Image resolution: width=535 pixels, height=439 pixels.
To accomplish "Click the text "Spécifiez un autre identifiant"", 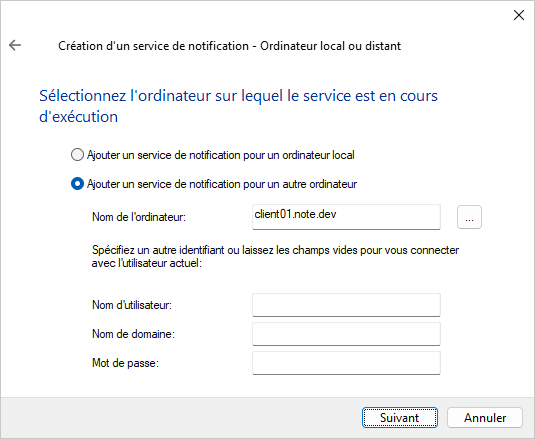I will [158, 250].
